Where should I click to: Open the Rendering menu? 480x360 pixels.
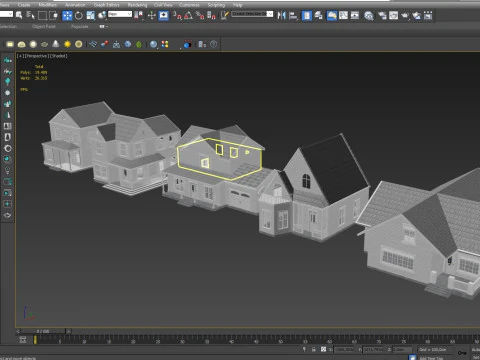[137, 5]
